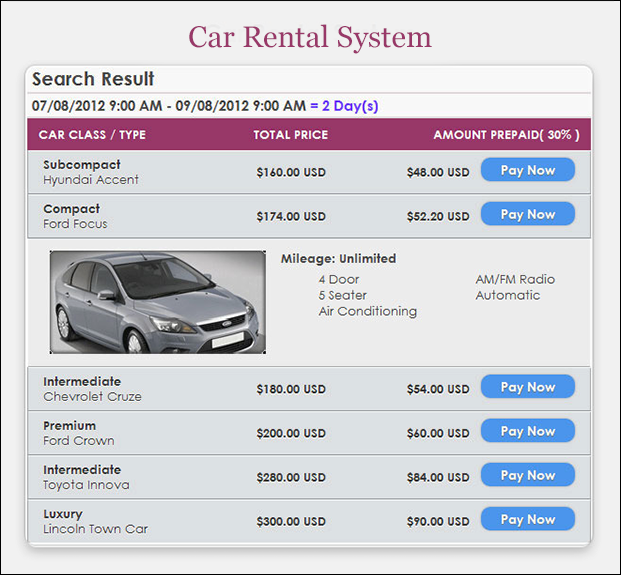Click Pay Now for Ford Crown
621x575 pixels.
coord(527,431)
